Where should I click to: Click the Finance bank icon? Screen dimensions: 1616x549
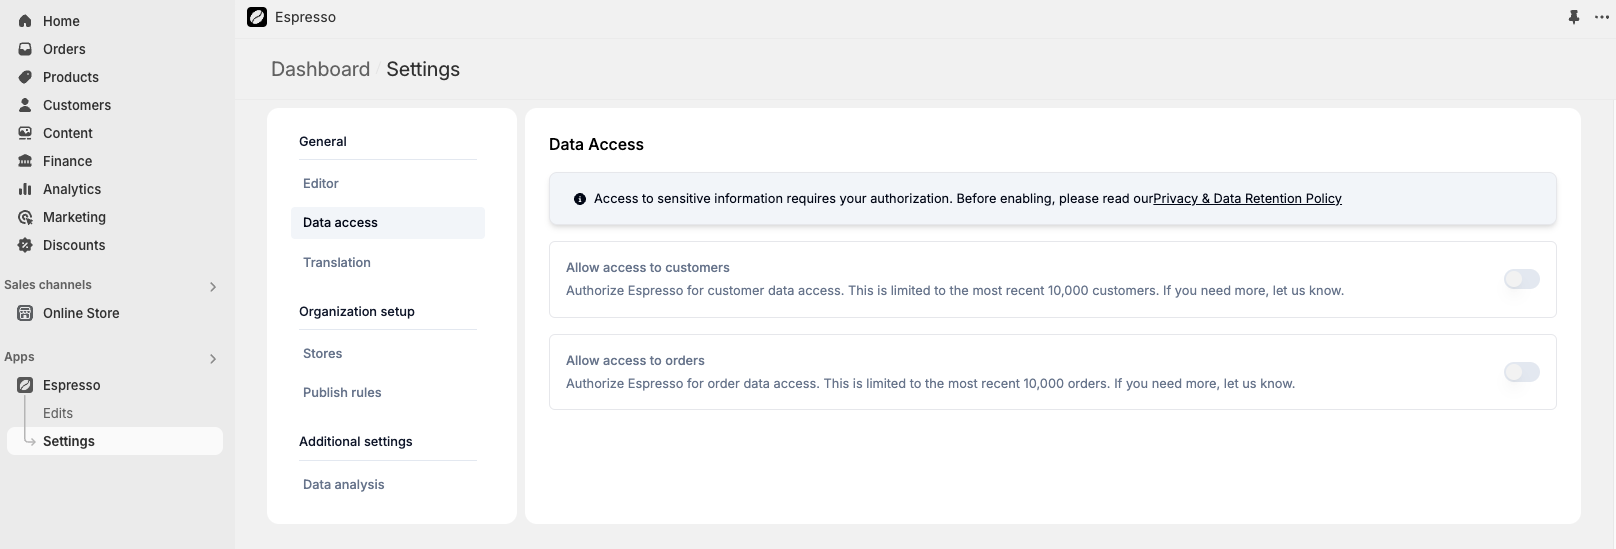tap(25, 161)
